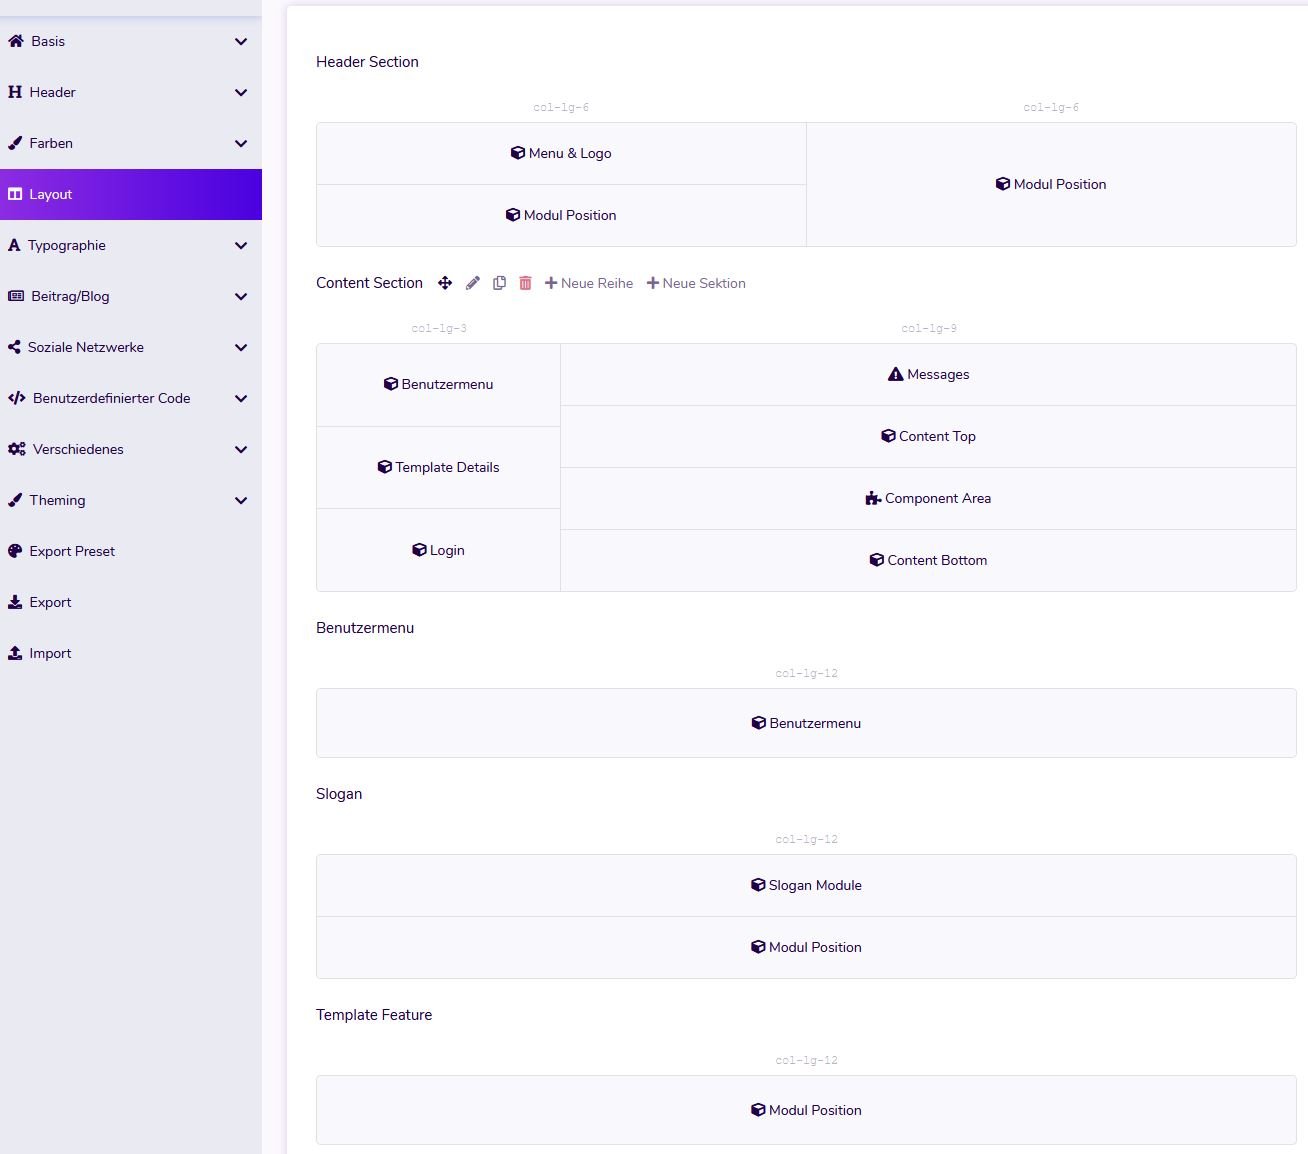Duplicate Content Section using the copy icon

[x=499, y=283]
